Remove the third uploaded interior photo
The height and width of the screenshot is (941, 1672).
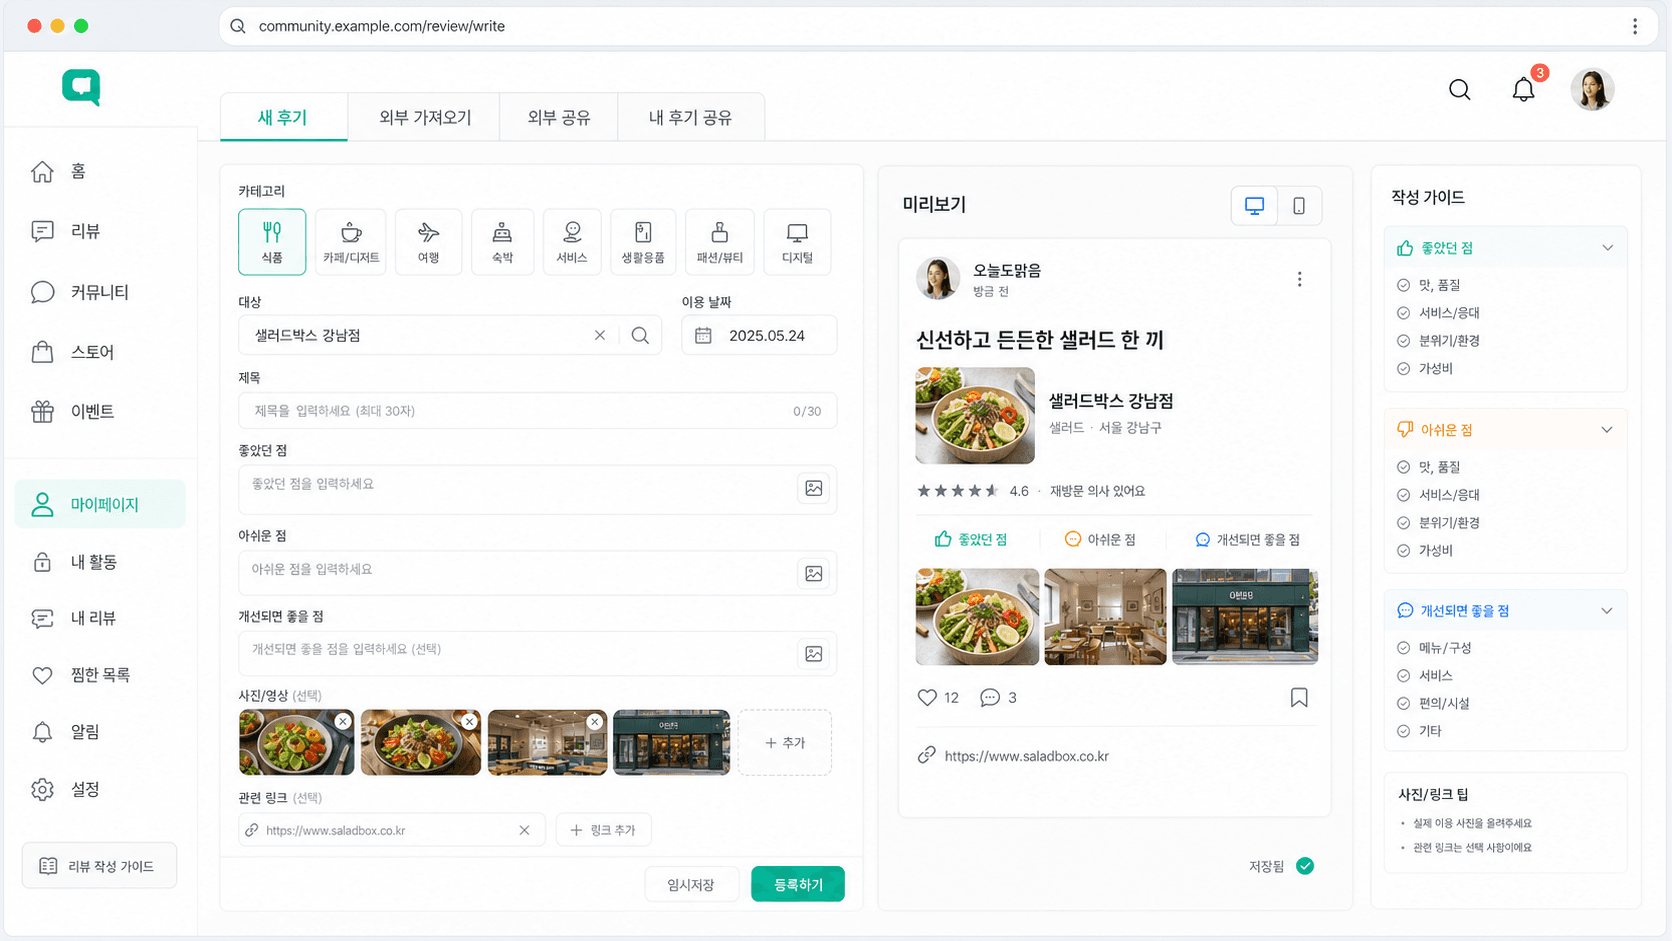pyautogui.click(x=595, y=721)
